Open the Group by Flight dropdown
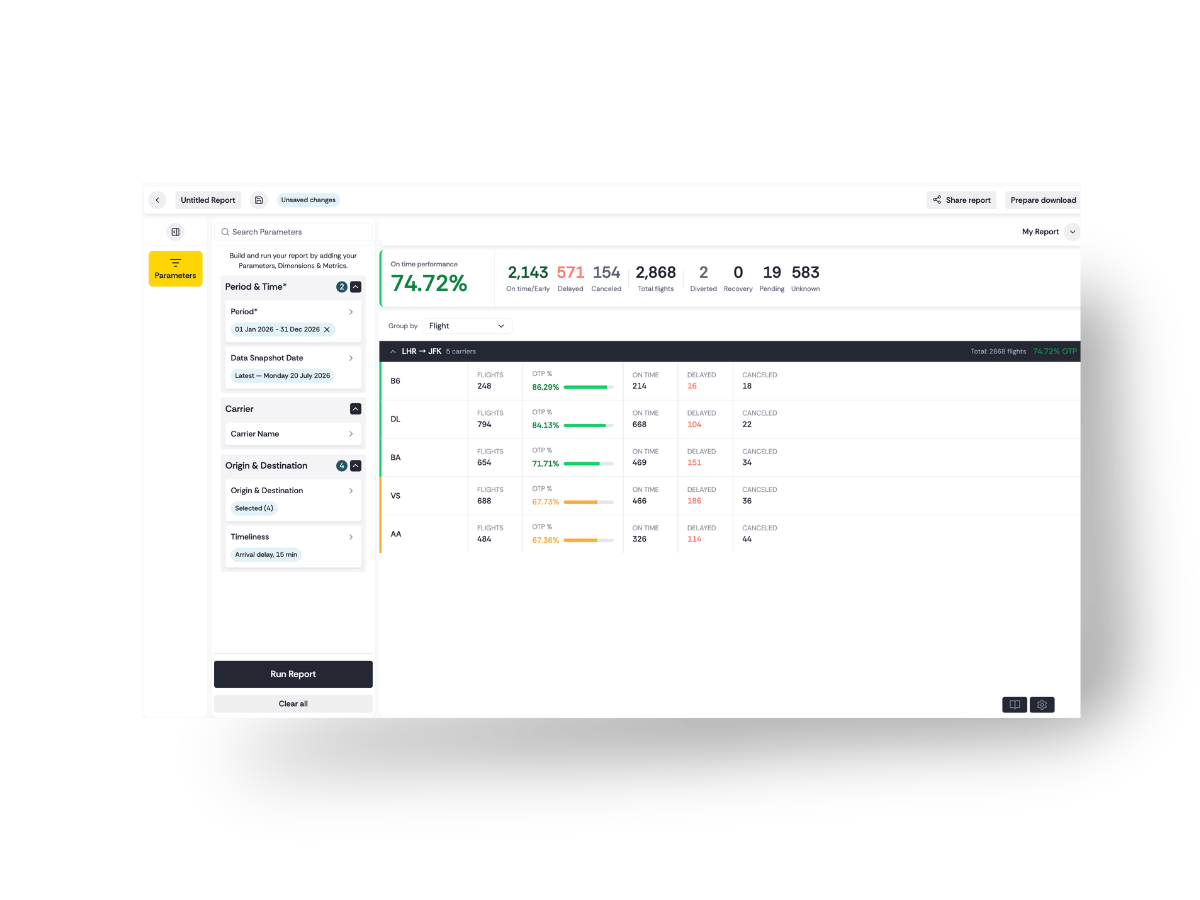Viewport: 1200px width, 900px height. [467, 326]
